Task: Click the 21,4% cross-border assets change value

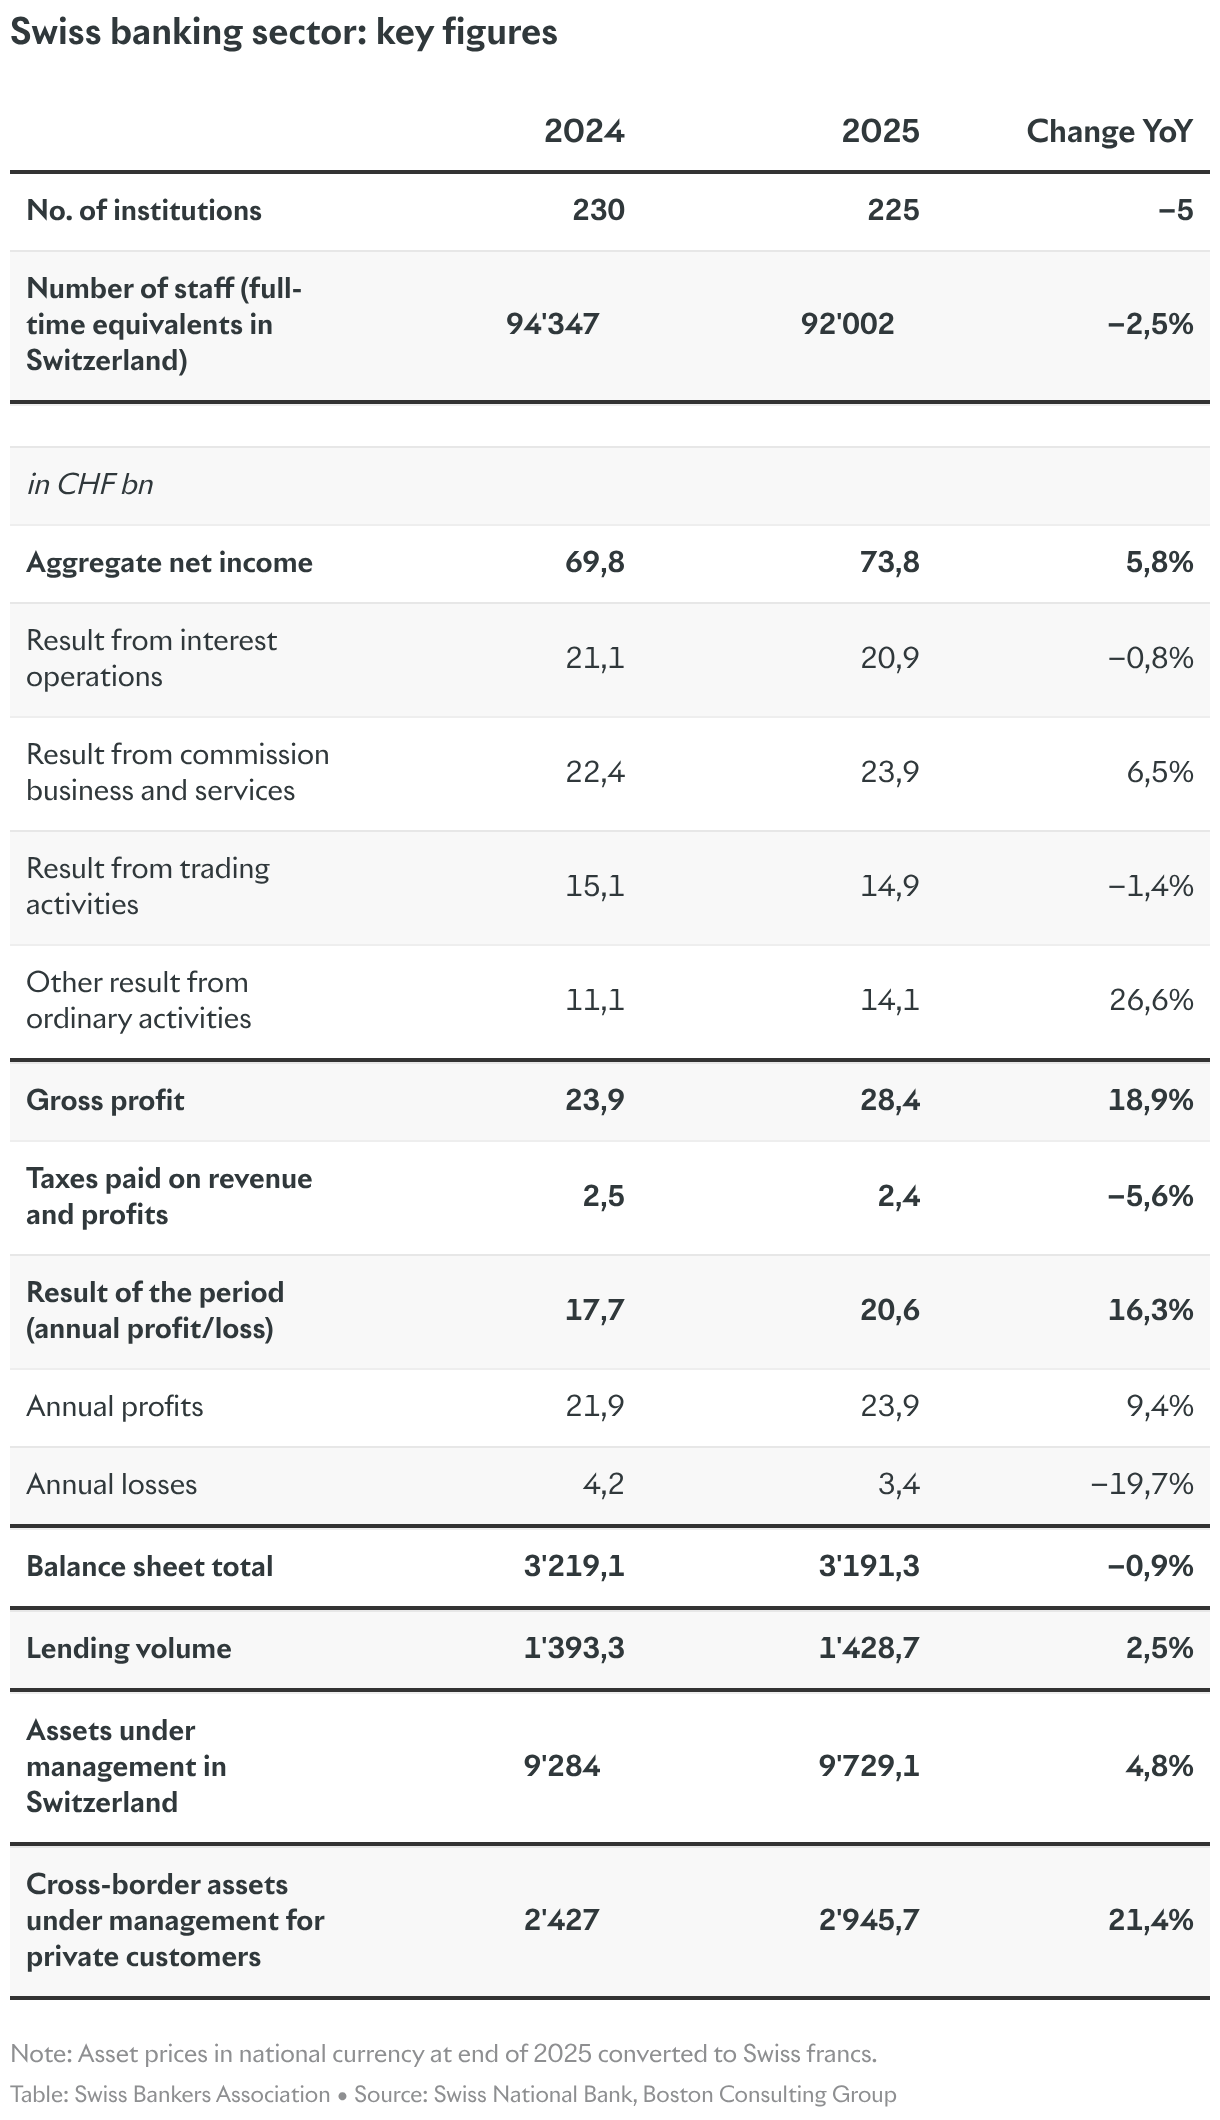Action: click(x=1151, y=1920)
